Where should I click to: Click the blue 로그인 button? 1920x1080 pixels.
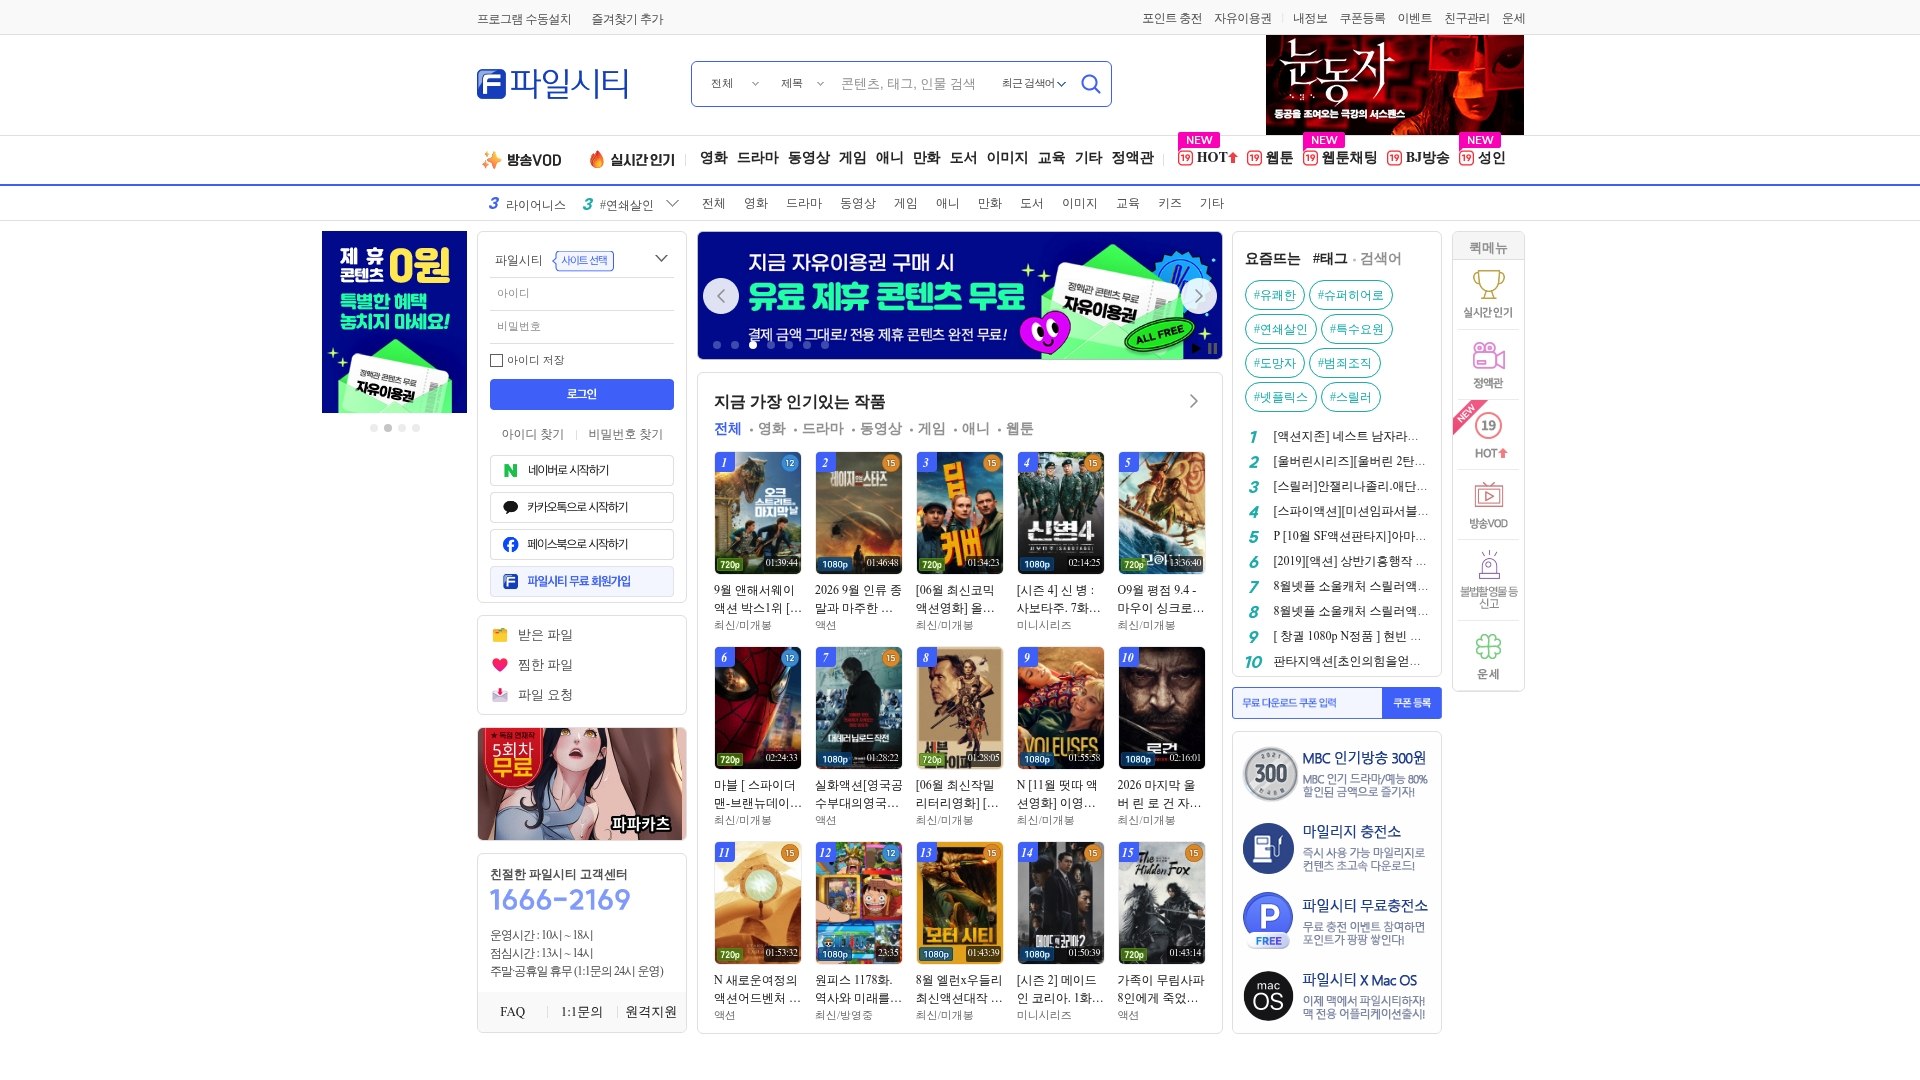582,395
